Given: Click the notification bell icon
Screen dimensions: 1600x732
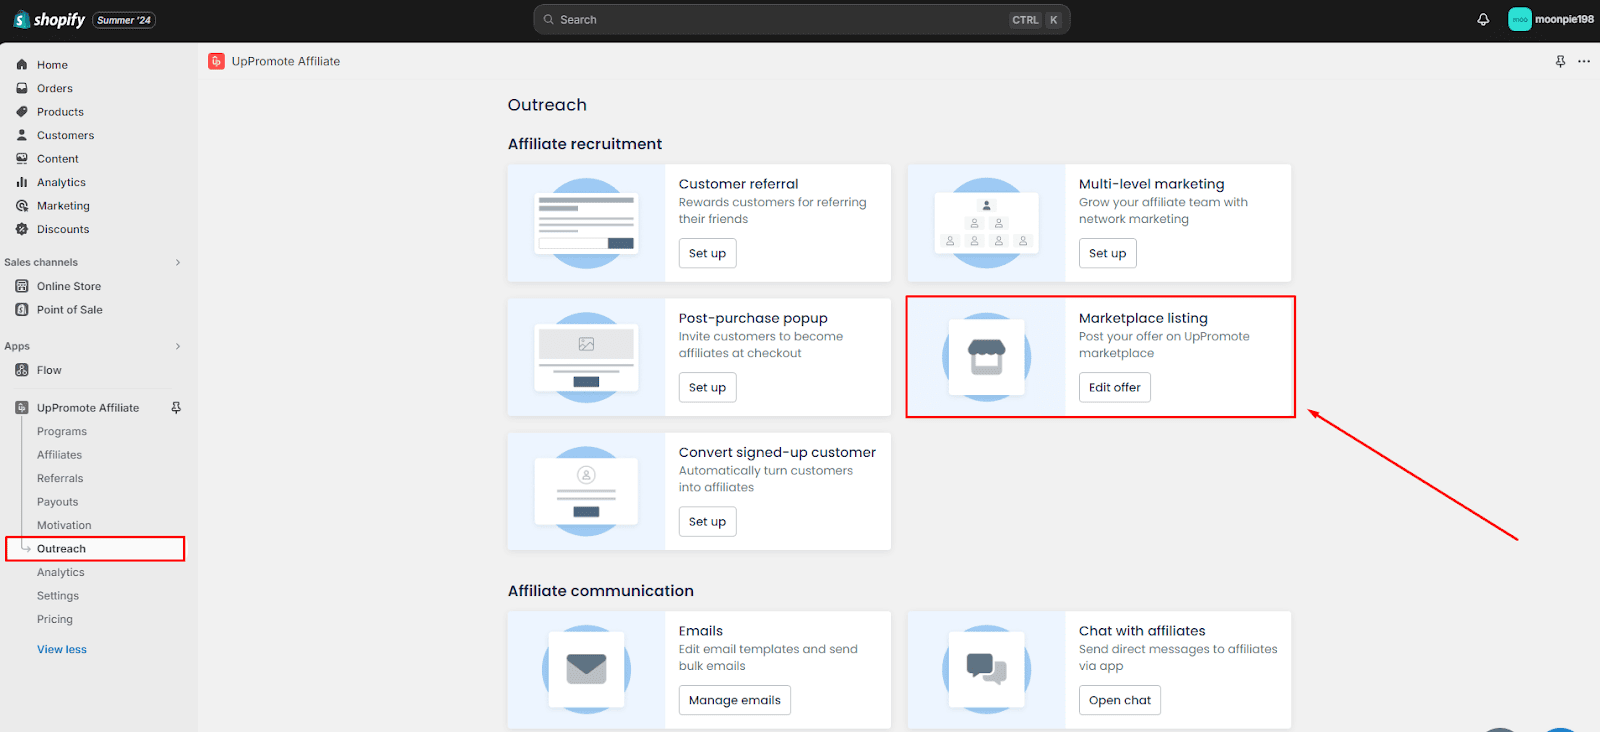Looking at the screenshot, I should pos(1483,20).
